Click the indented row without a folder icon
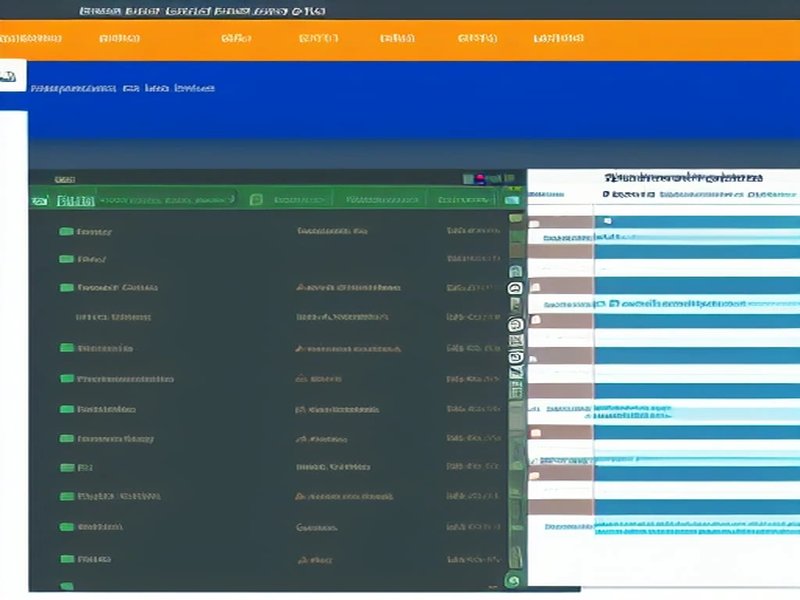The height and width of the screenshot is (600, 800). tap(113, 317)
